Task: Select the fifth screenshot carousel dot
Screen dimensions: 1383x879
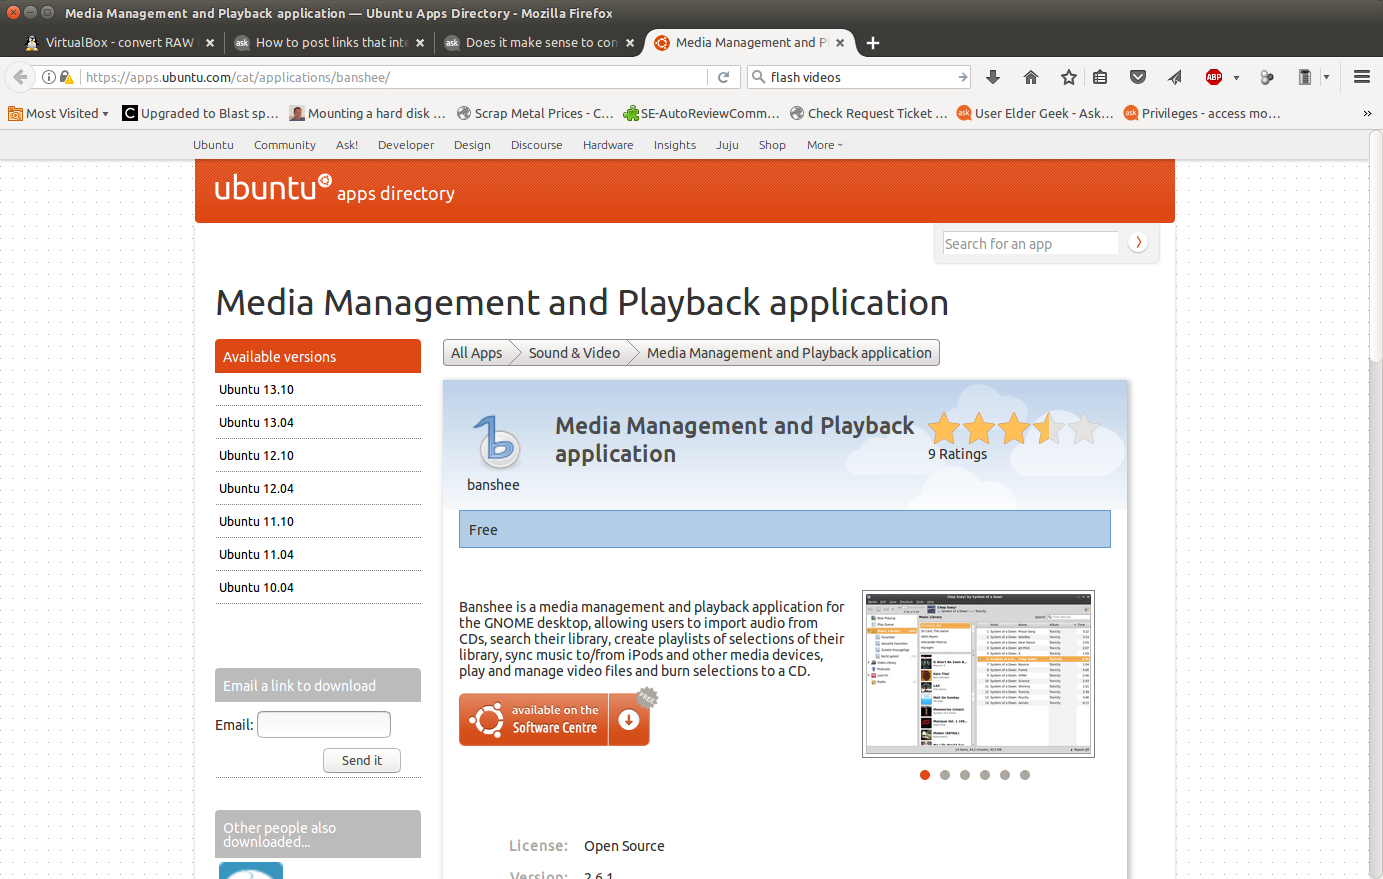Action: click(1005, 775)
